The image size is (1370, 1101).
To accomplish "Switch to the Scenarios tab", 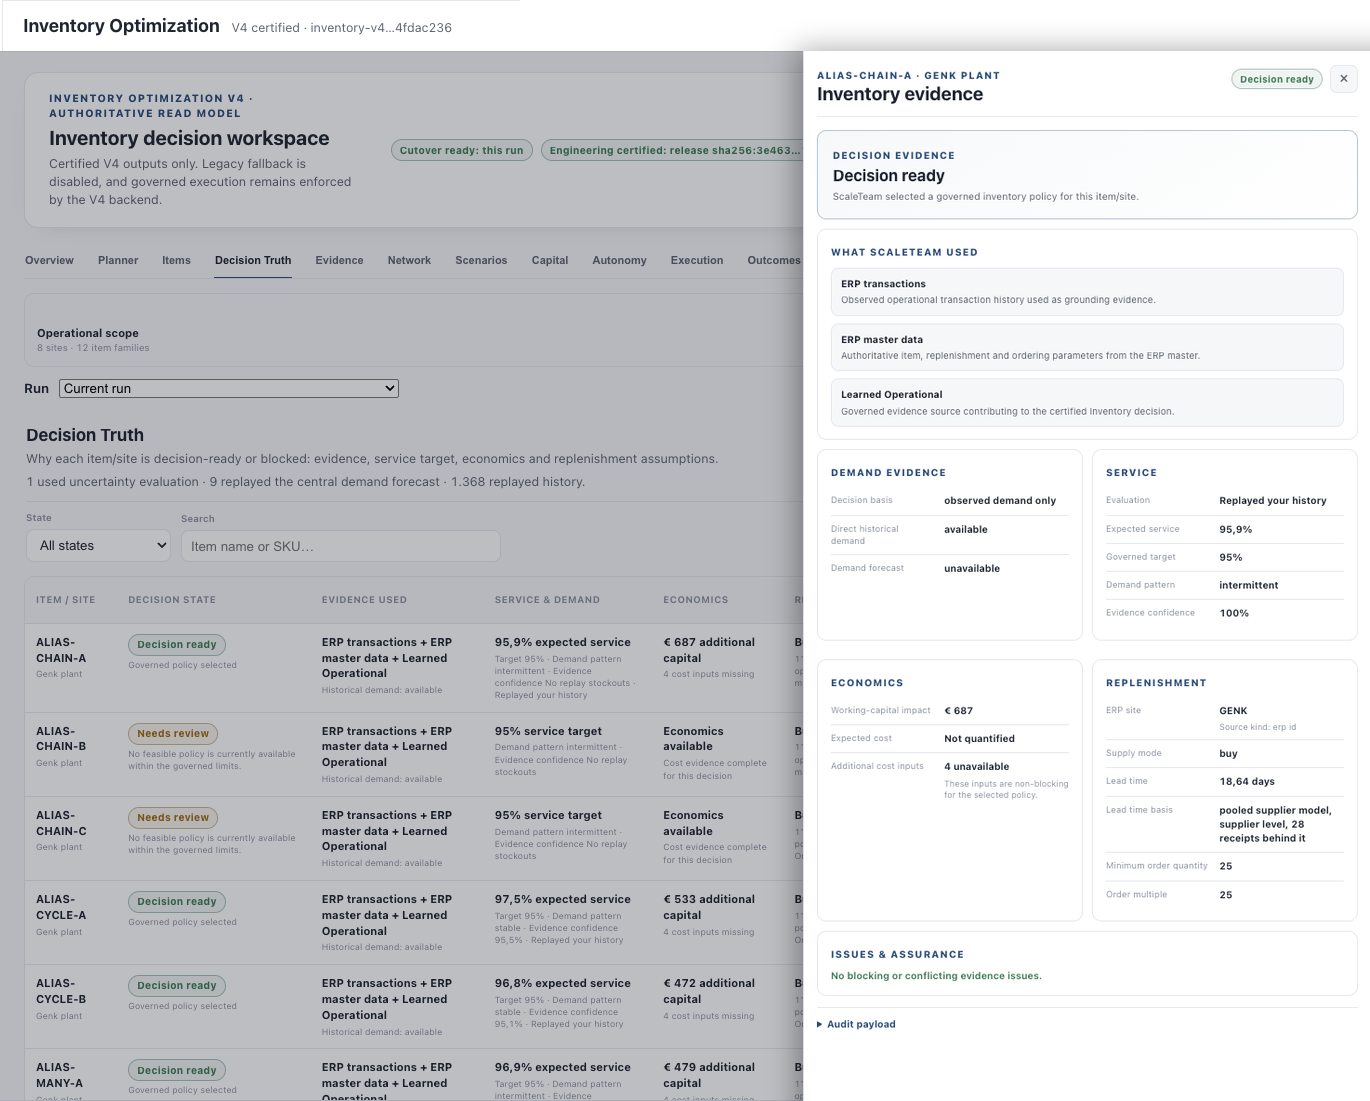I will 481,260.
